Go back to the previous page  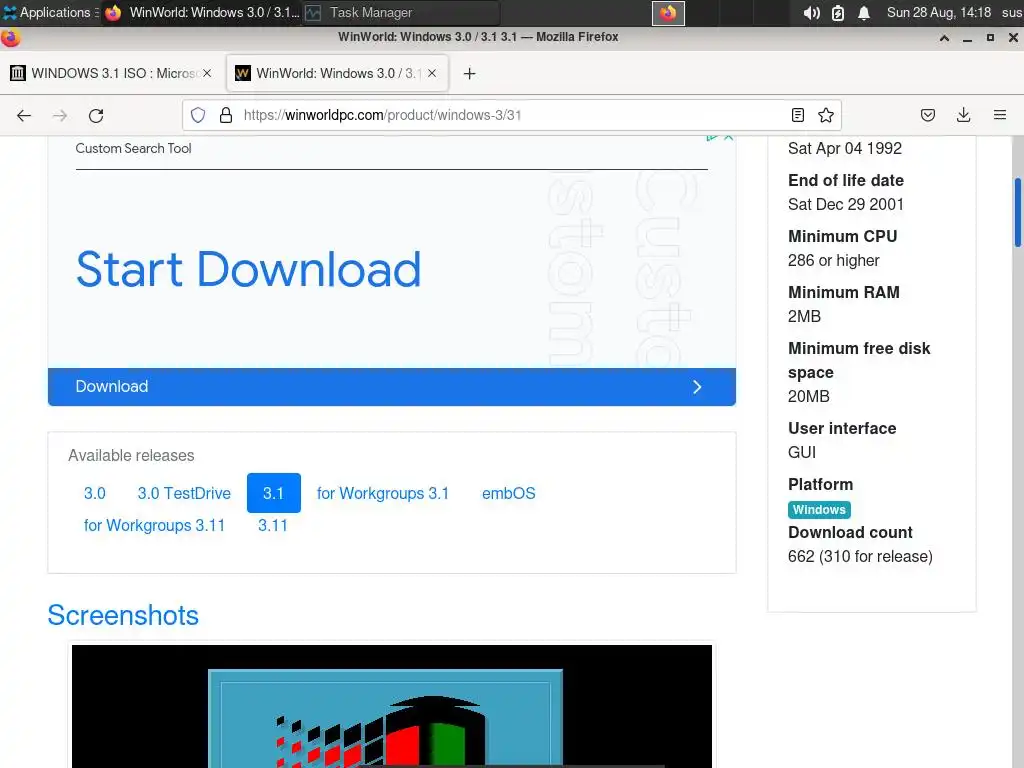[24, 116]
